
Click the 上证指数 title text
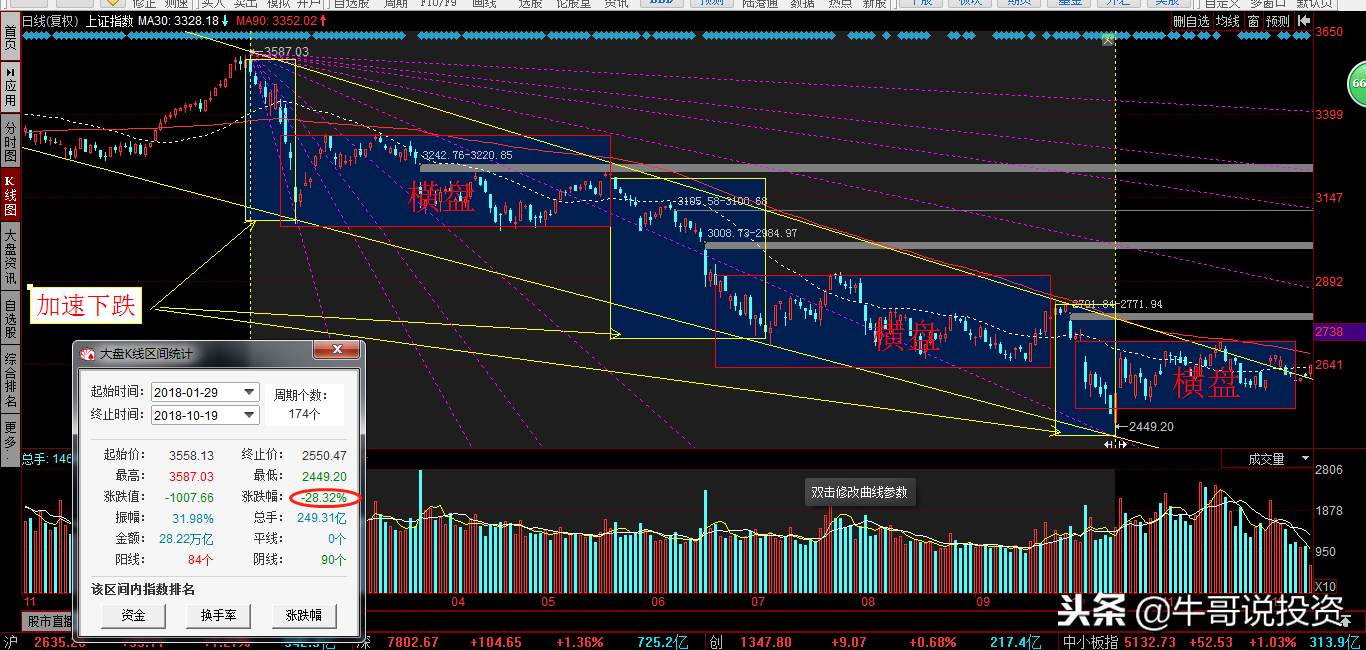pyautogui.click(x=109, y=20)
